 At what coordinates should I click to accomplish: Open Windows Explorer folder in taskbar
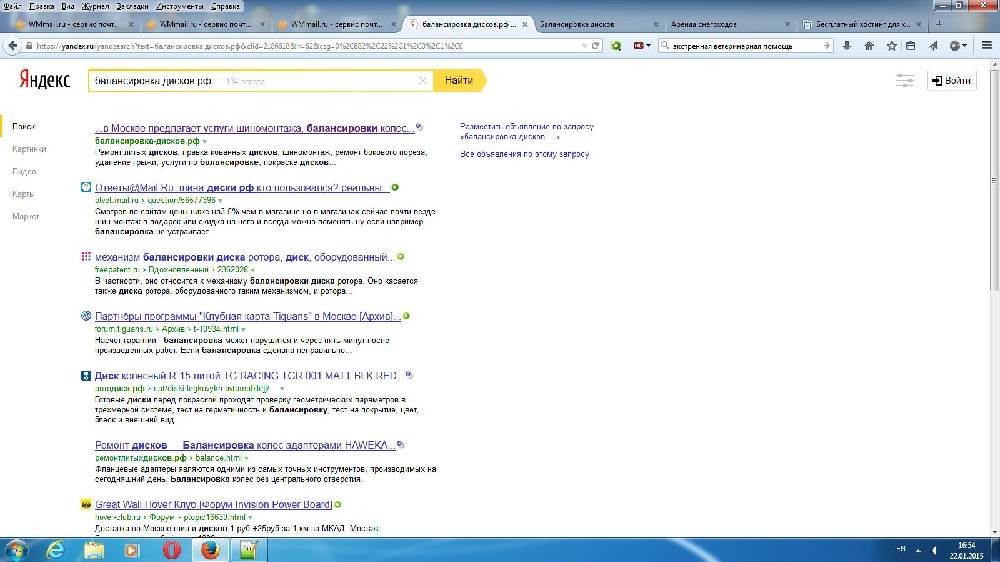click(94, 550)
